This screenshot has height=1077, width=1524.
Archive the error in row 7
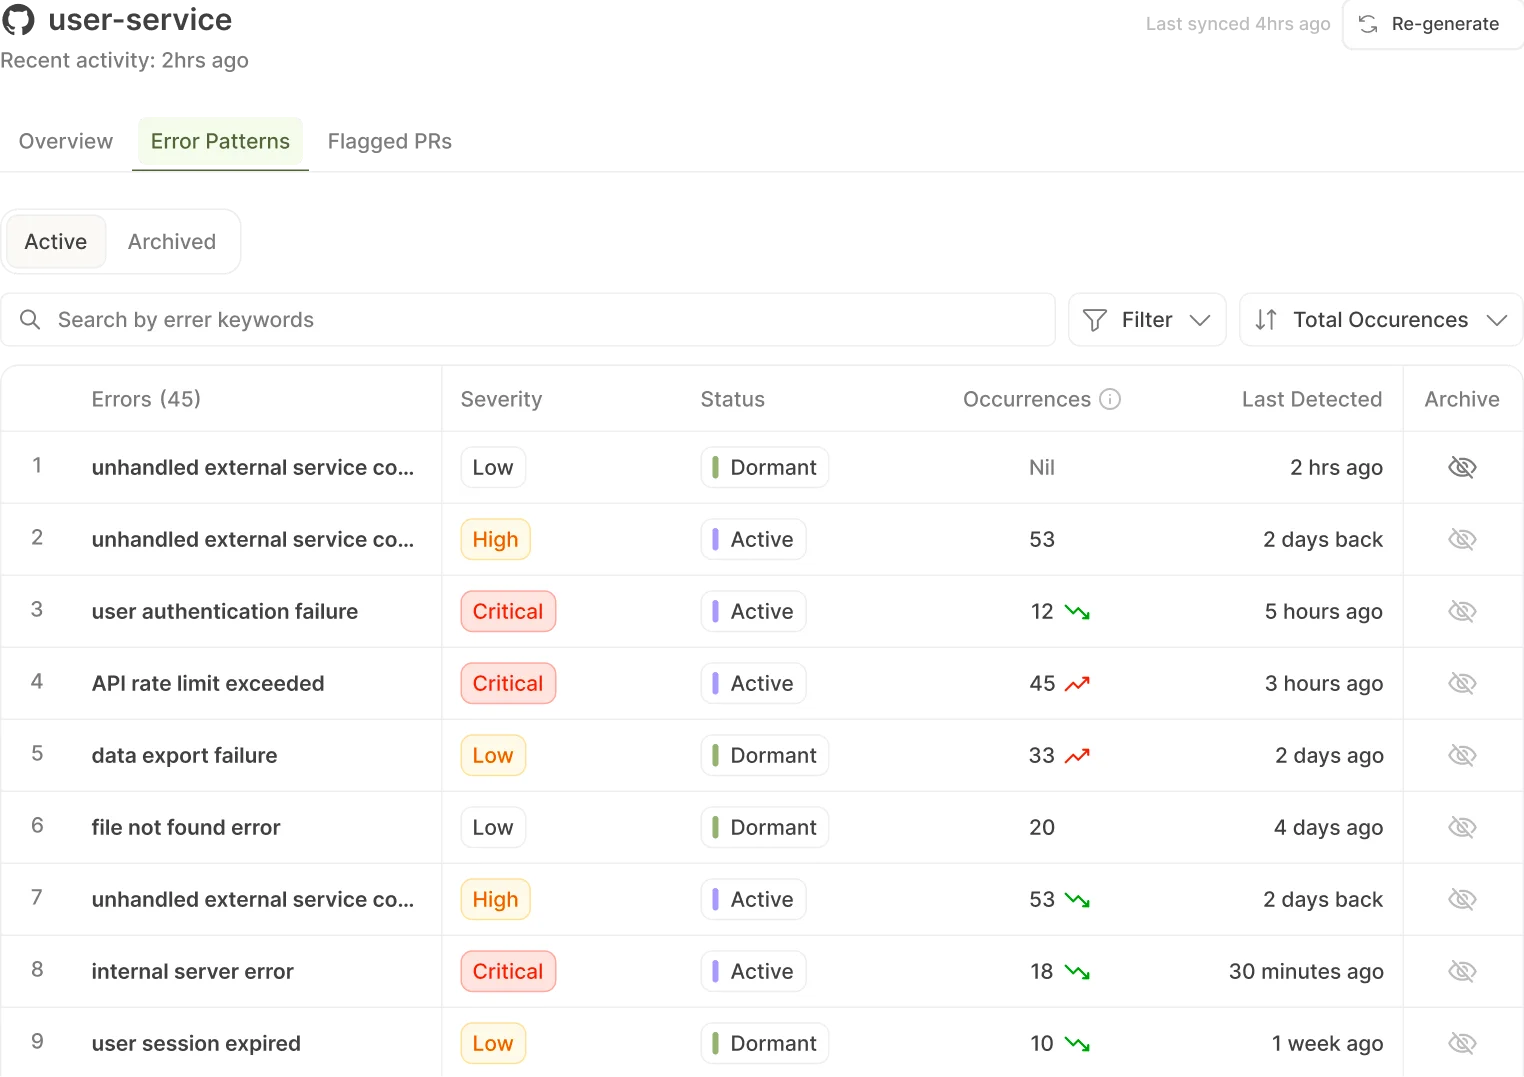click(x=1462, y=899)
